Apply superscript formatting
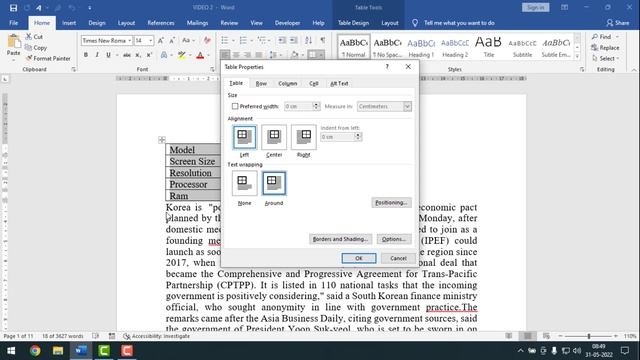The height and width of the screenshot is (360, 640). click(149, 55)
